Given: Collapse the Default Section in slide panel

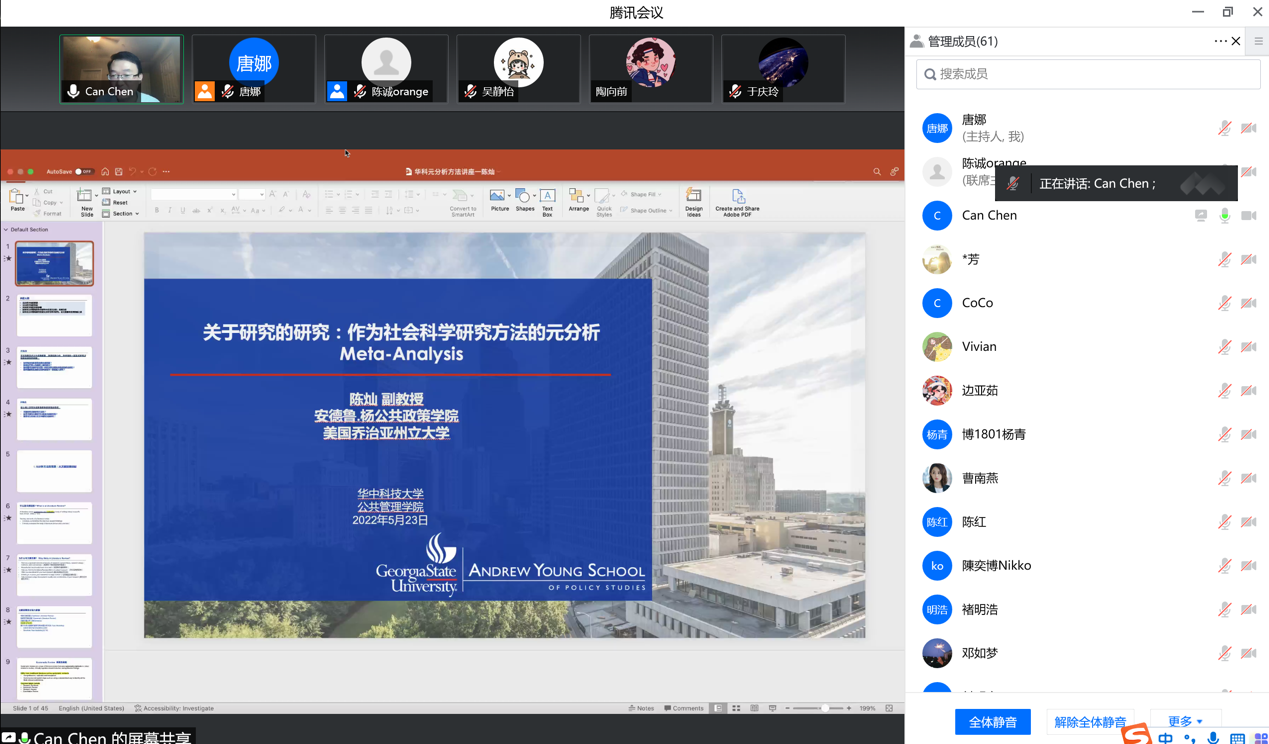Looking at the screenshot, I should 6,230.
